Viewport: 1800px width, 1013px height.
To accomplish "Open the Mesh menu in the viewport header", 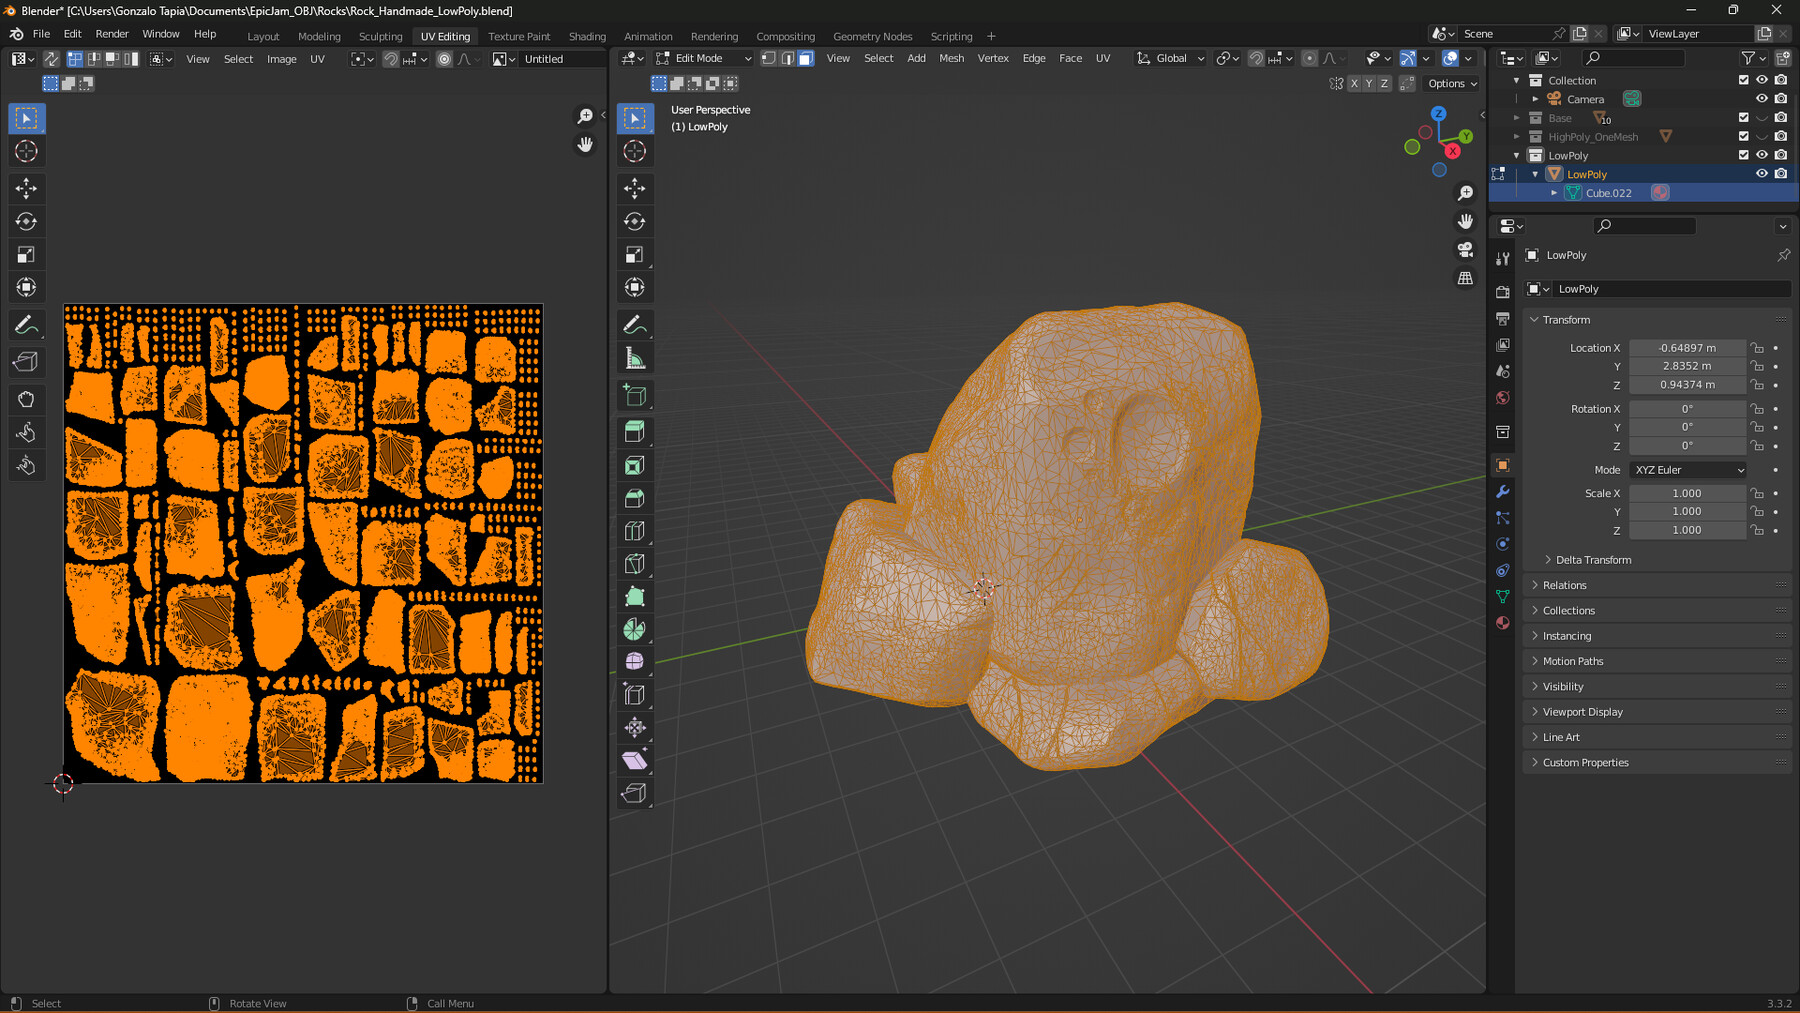I will pyautogui.click(x=951, y=58).
